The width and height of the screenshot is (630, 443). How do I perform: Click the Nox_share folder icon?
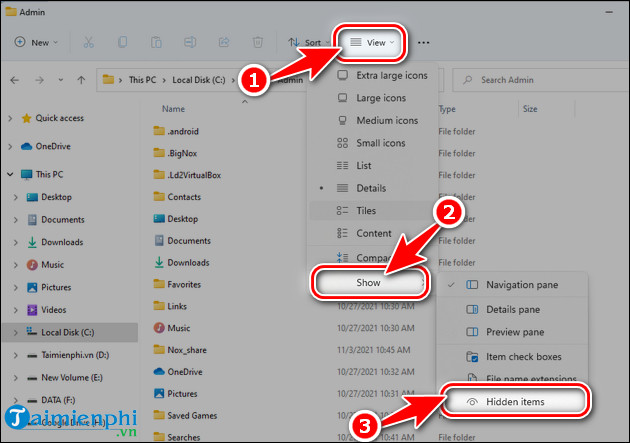pyautogui.click(x=159, y=349)
